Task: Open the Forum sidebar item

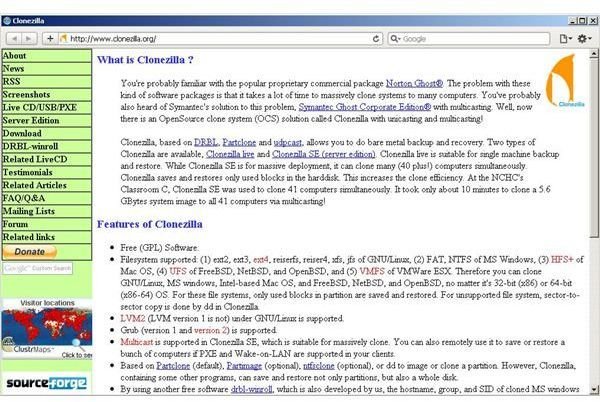Action: pos(47,225)
